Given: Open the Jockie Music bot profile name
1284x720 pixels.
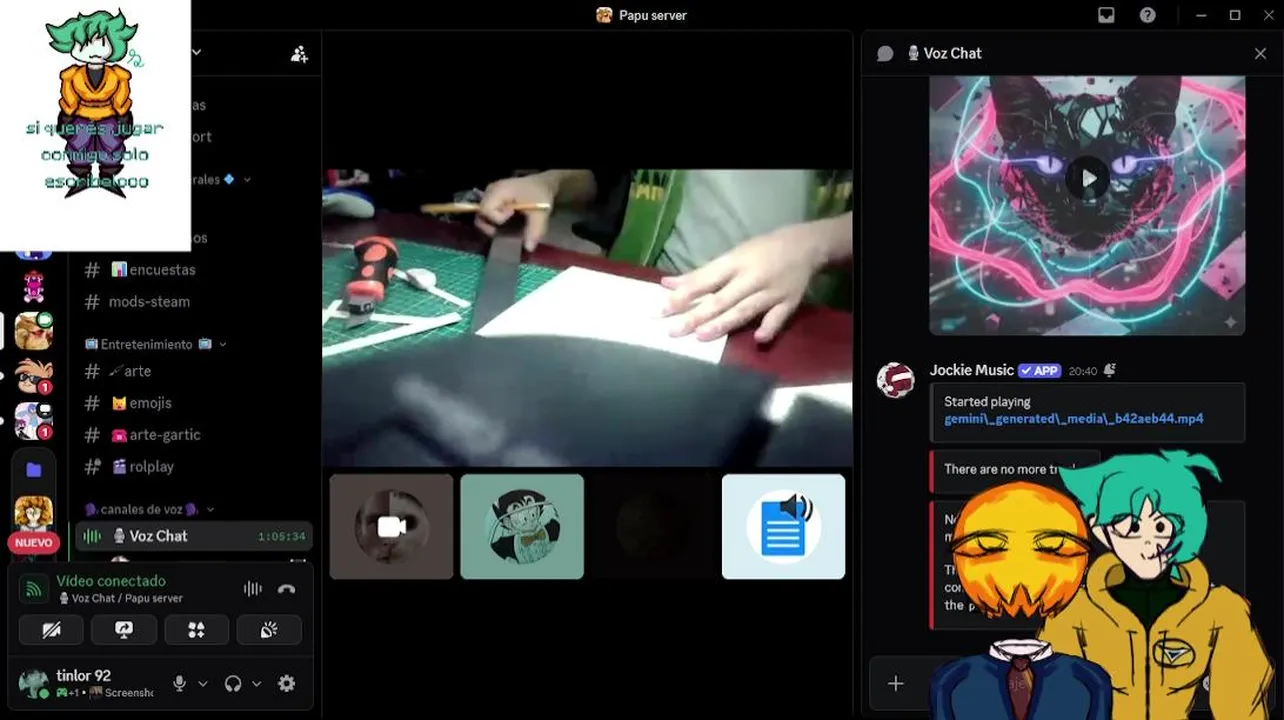Looking at the screenshot, I should click(972, 370).
